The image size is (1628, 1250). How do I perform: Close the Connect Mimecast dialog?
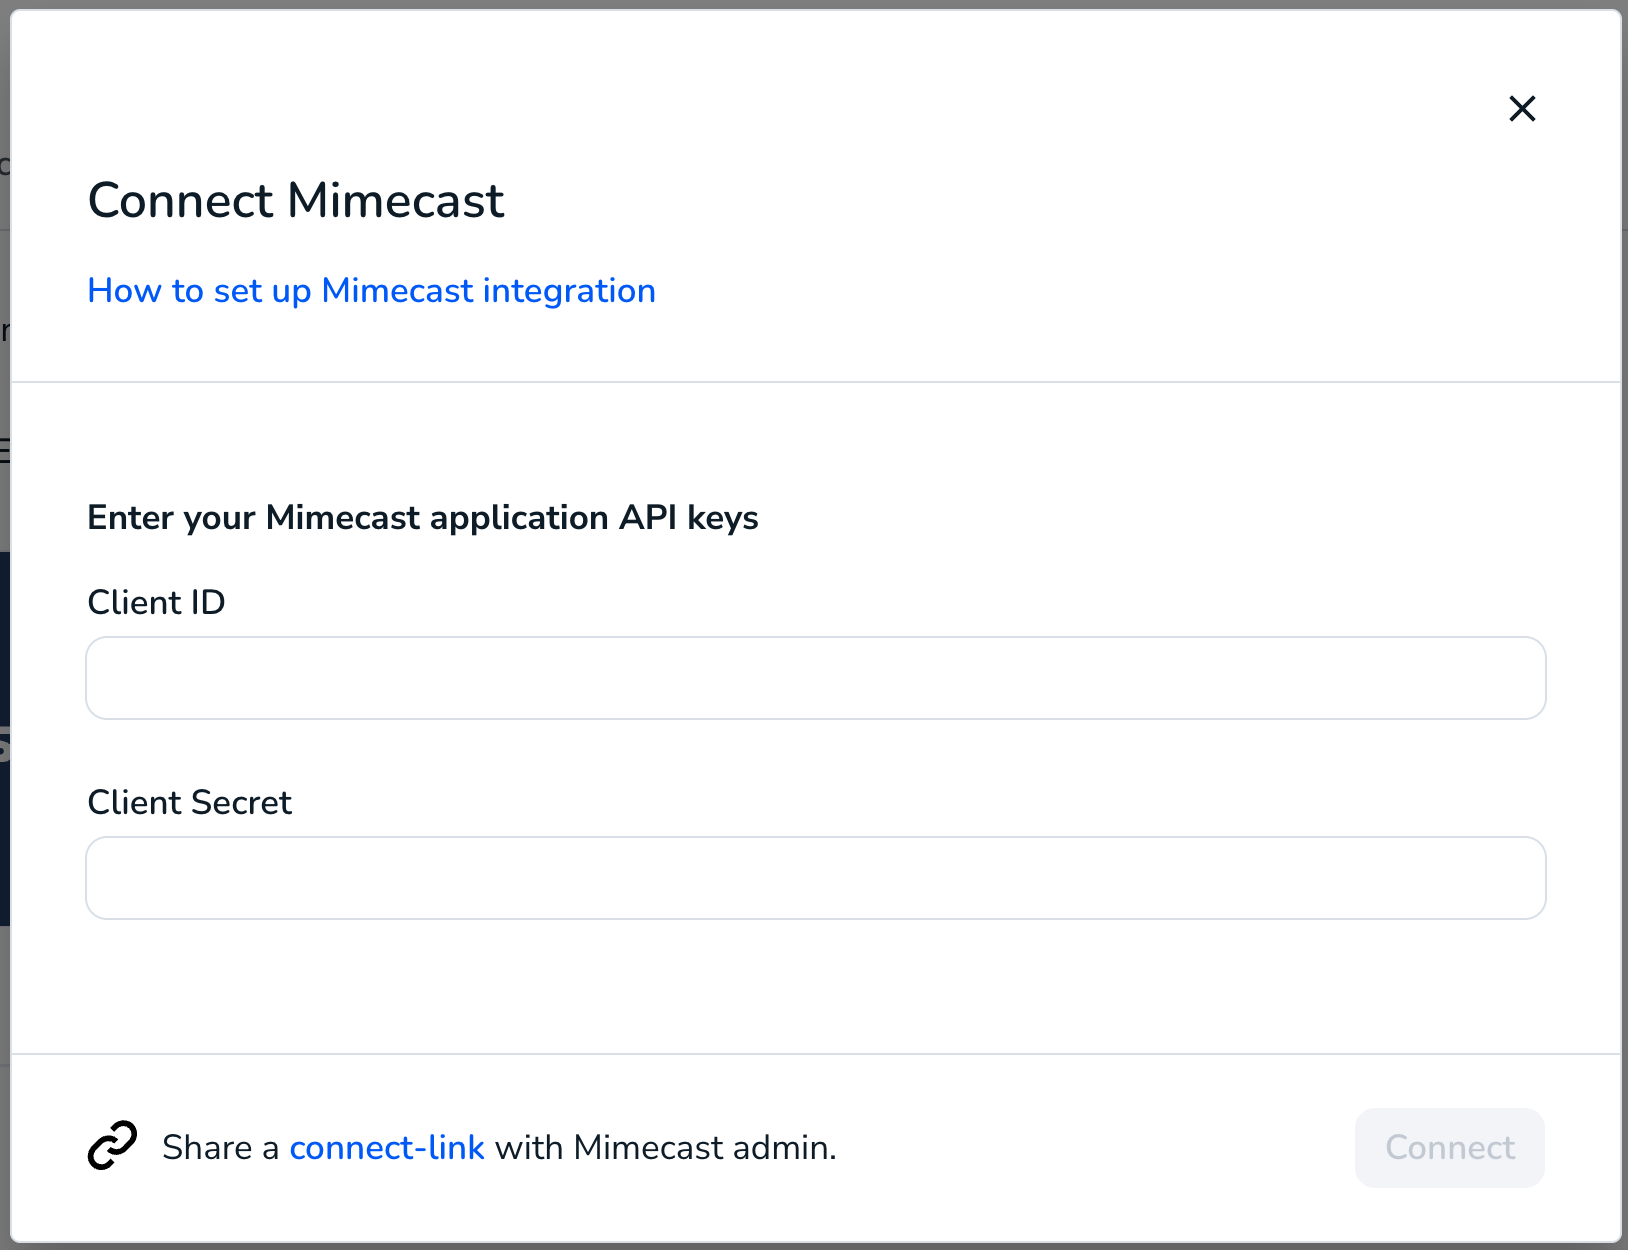pos(1522,108)
